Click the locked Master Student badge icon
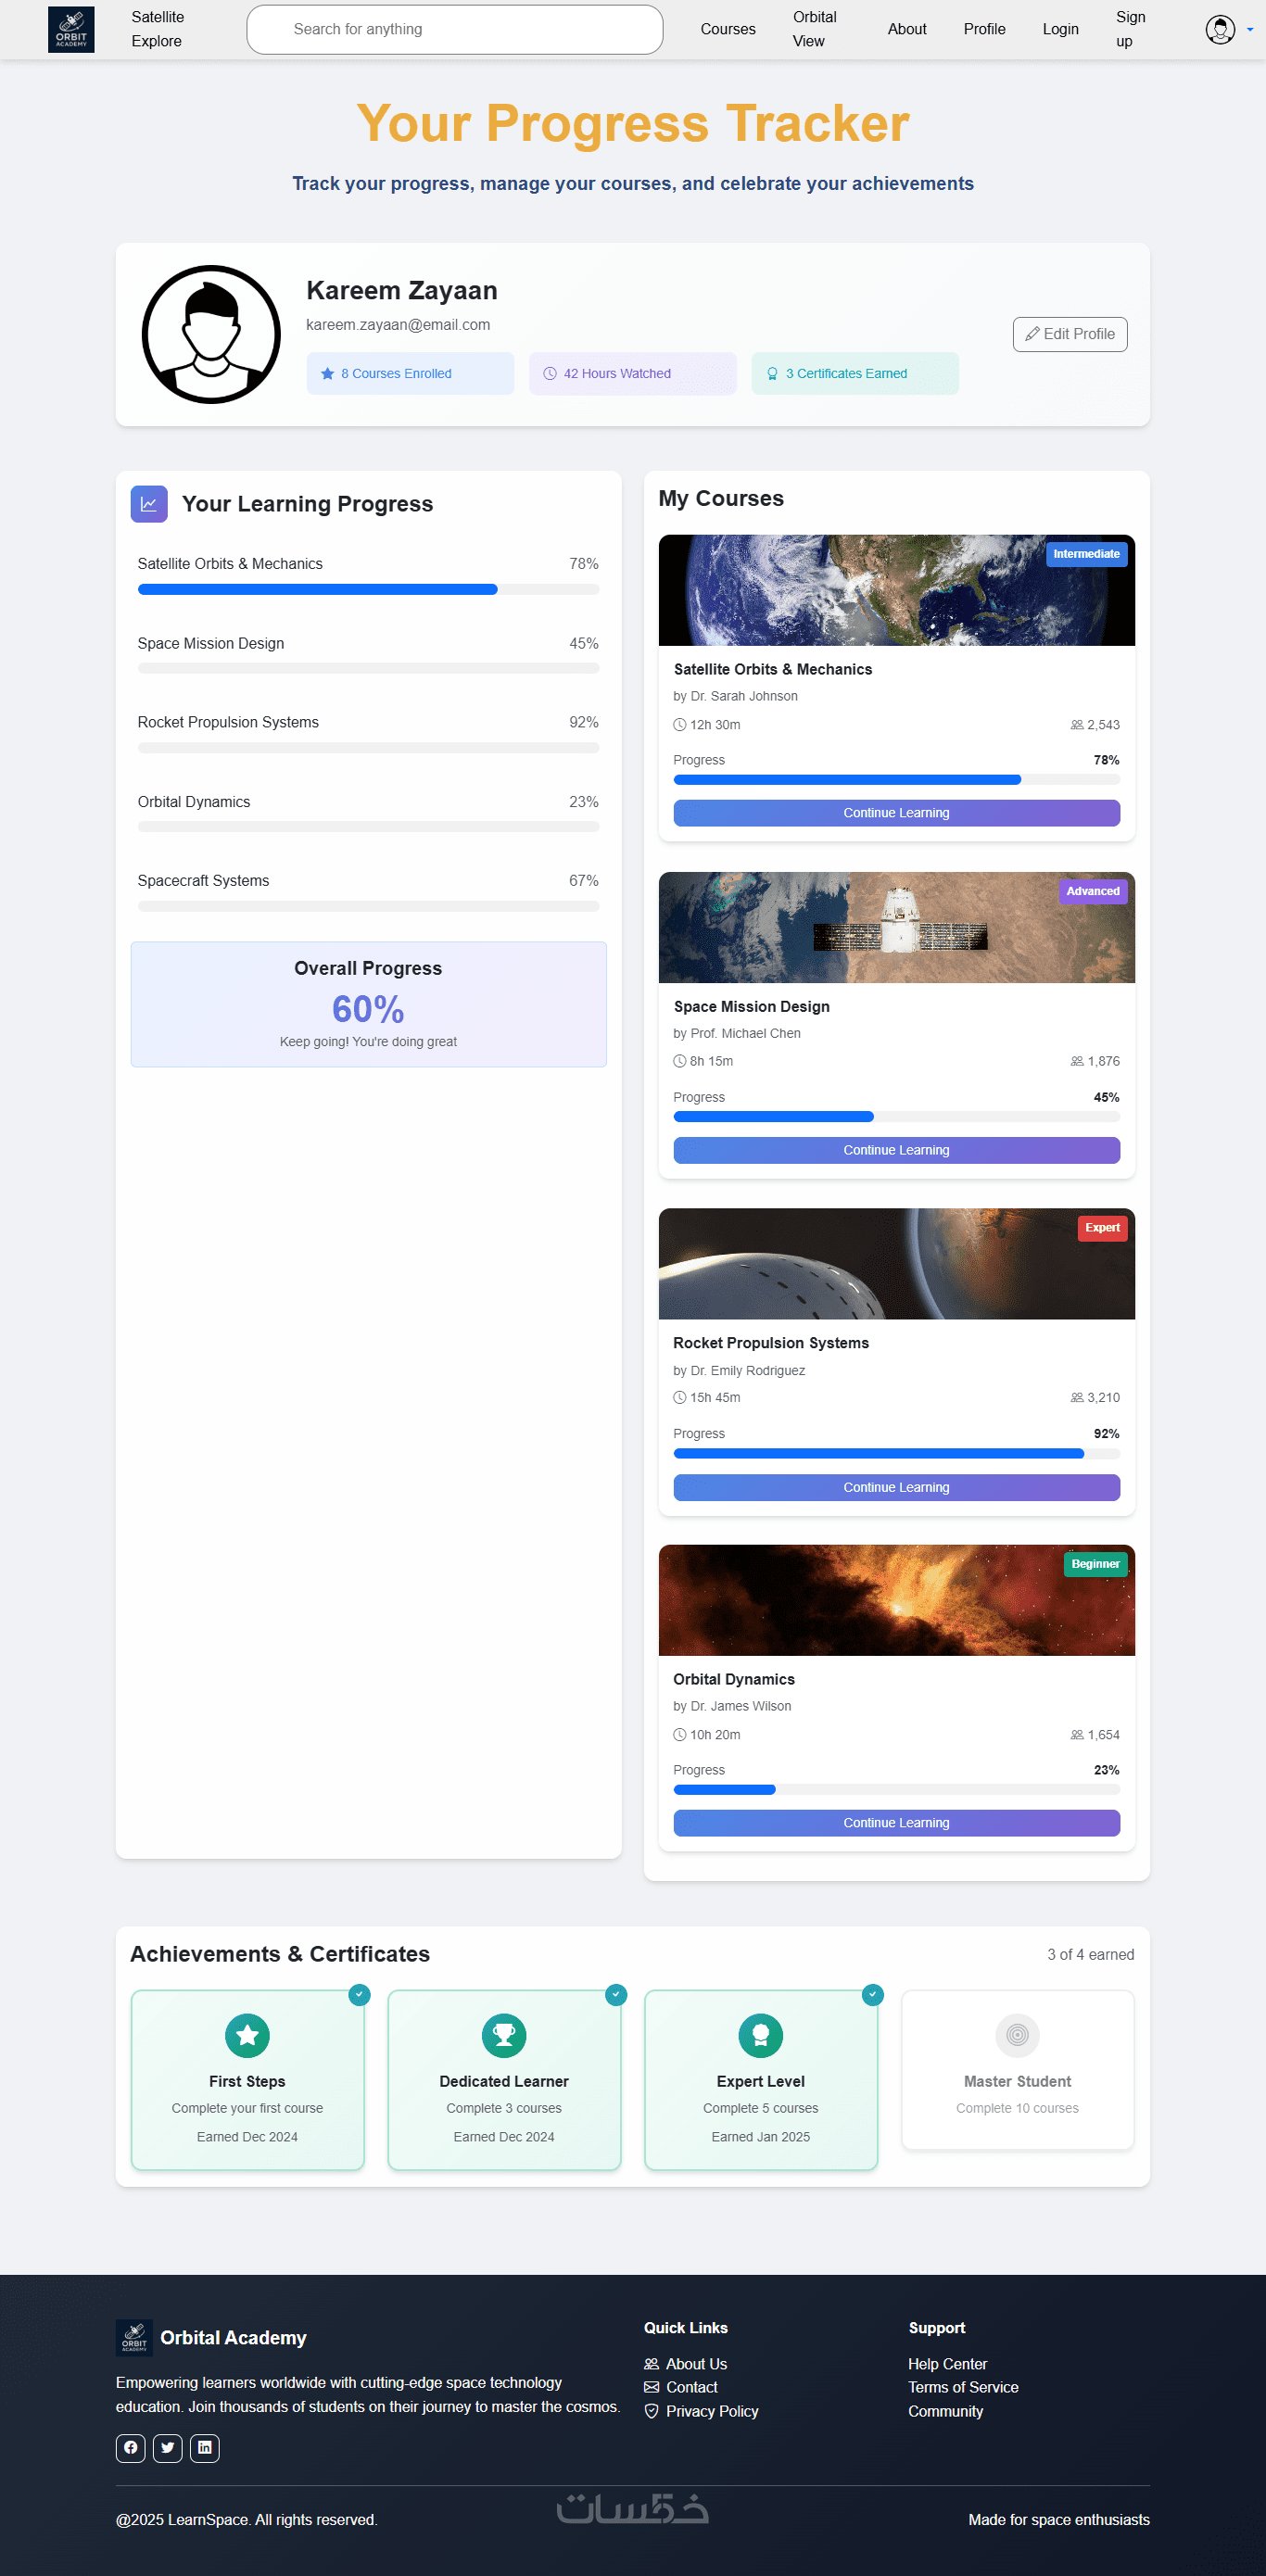The width and height of the screenshot is (1266, 2576). tap(1017, 2034)
